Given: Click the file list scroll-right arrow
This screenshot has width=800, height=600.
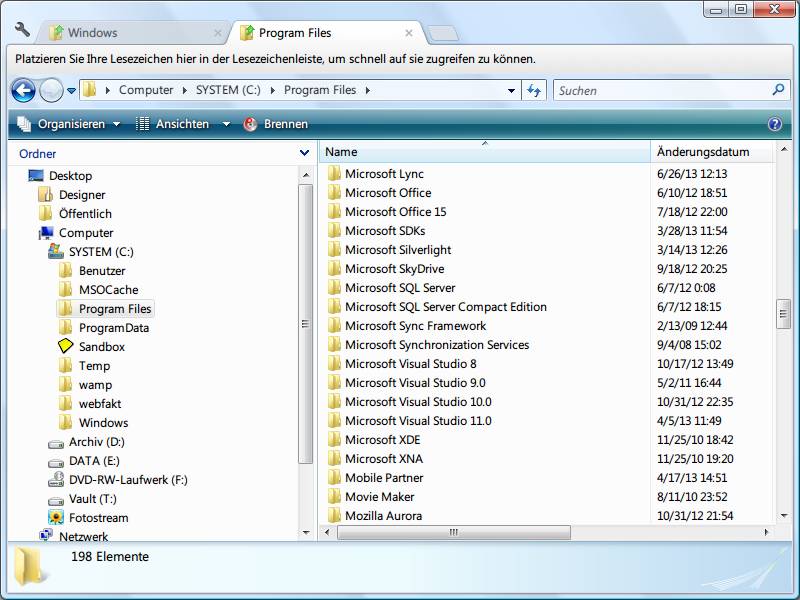Looking at the screenshot, I should [766, 532].
